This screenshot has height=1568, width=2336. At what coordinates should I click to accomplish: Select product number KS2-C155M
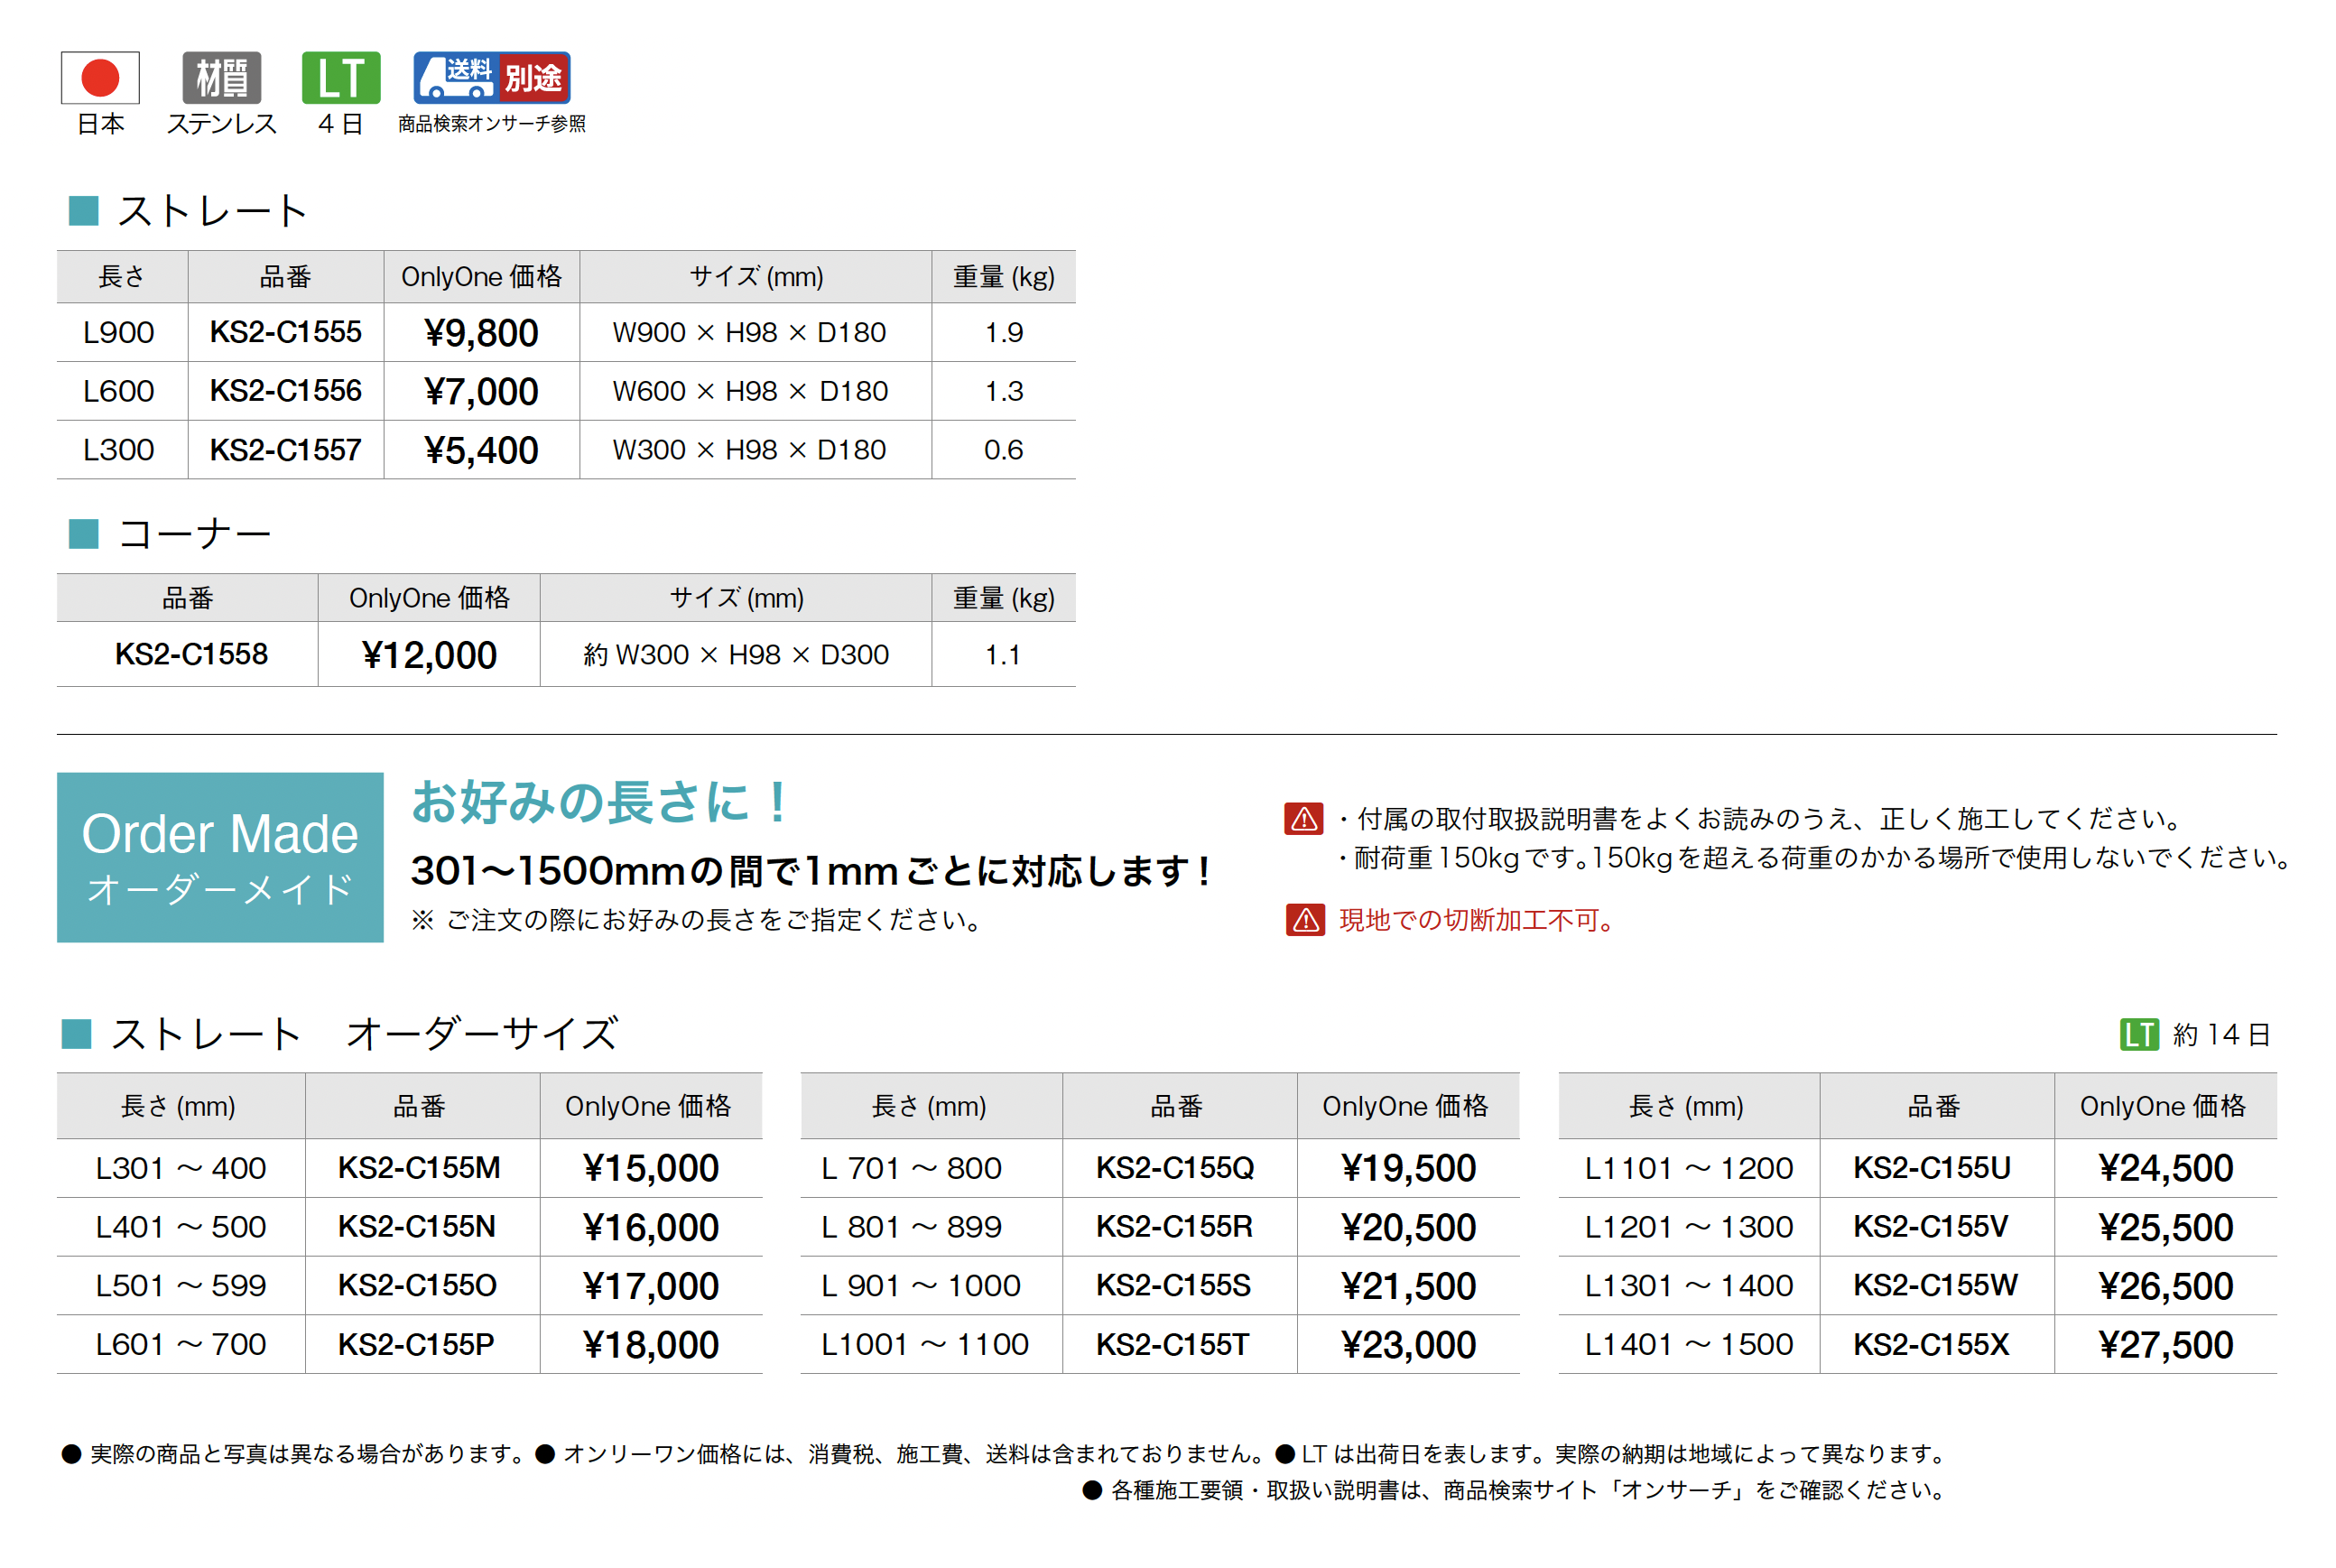pos(419,1168)
